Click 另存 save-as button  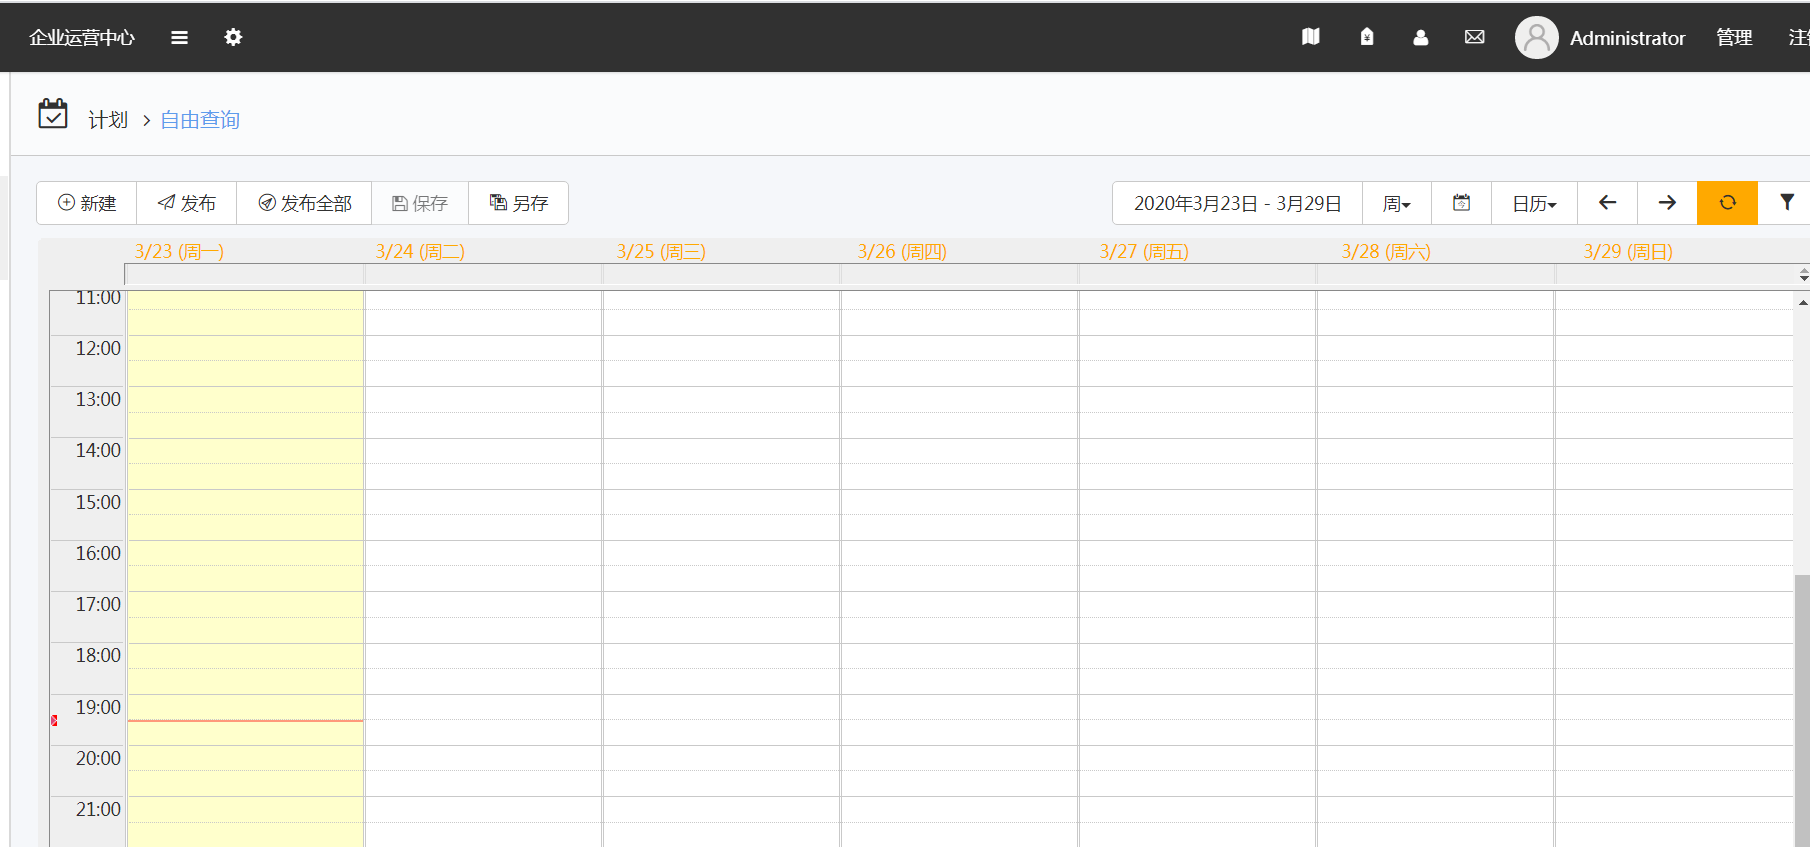coord(518,203)
